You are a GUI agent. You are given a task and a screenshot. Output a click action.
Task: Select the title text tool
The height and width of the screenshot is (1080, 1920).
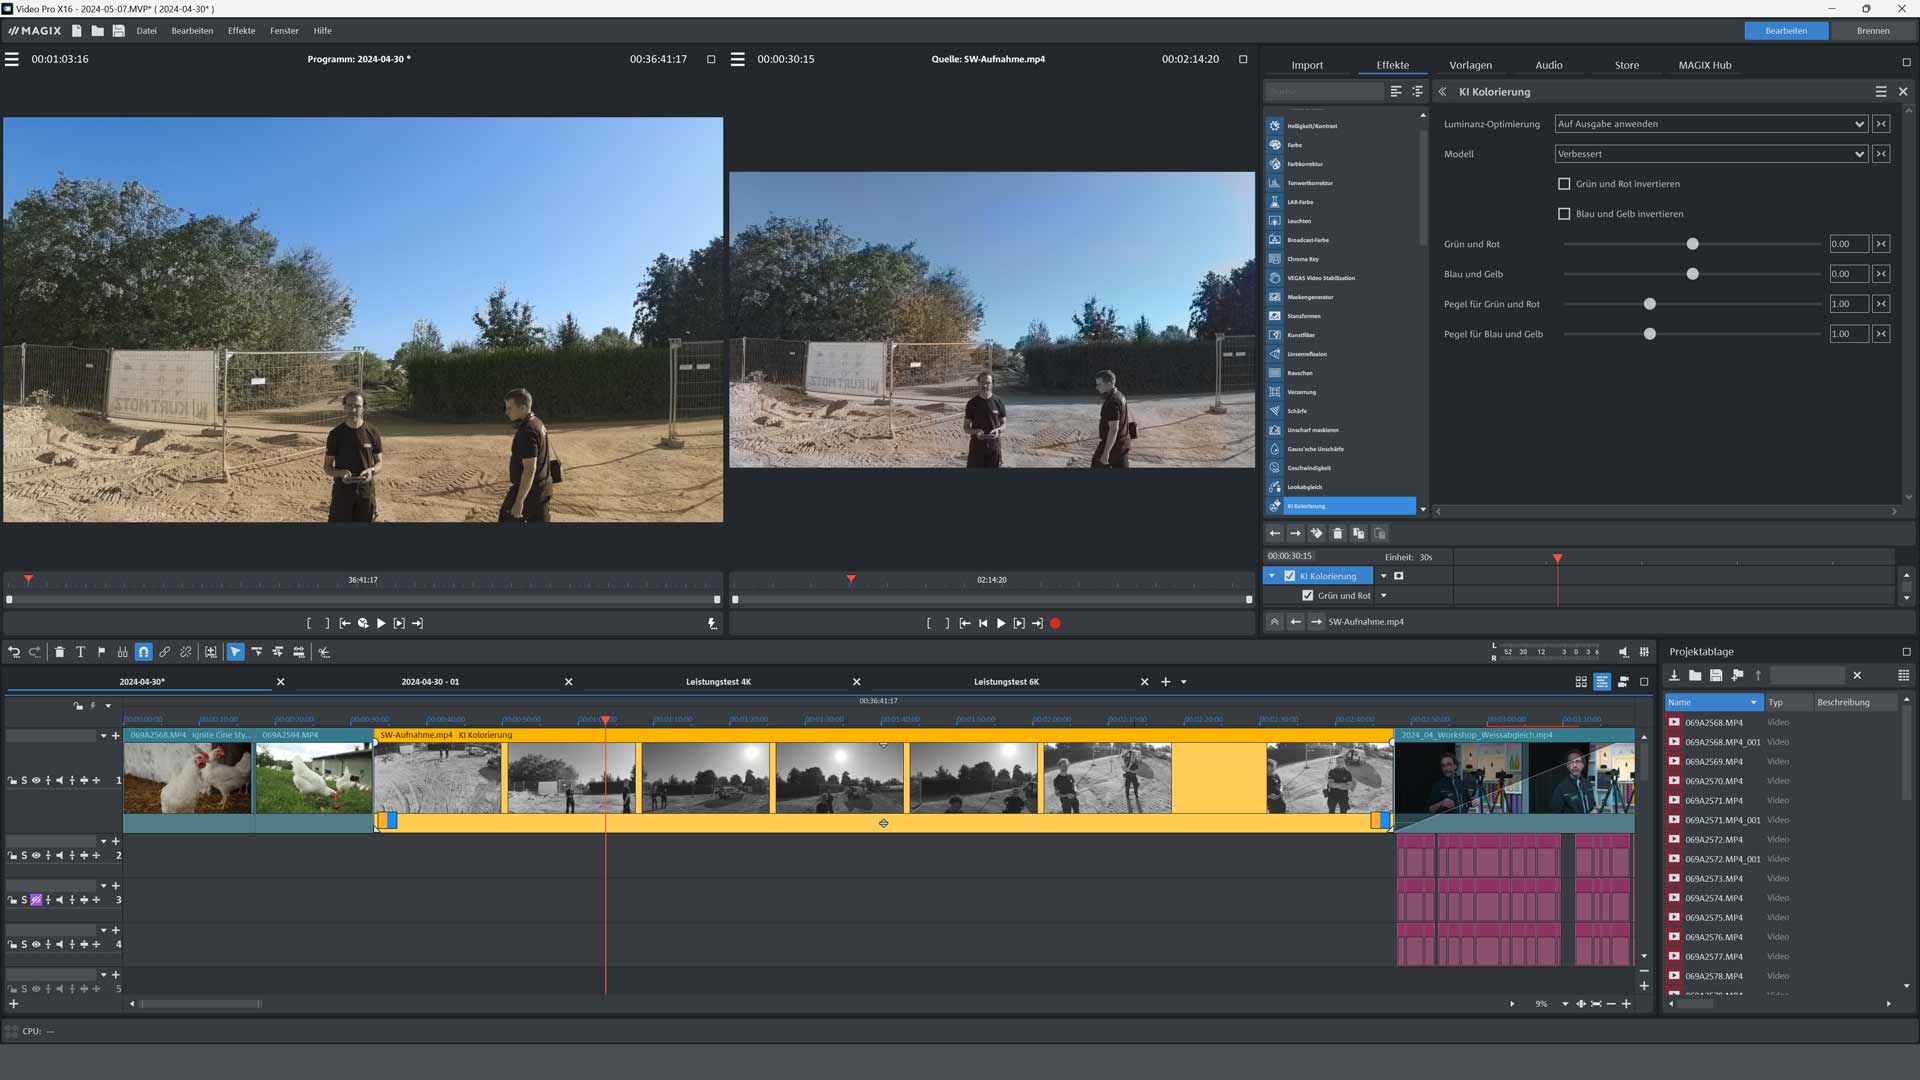(x=81, y=652)
